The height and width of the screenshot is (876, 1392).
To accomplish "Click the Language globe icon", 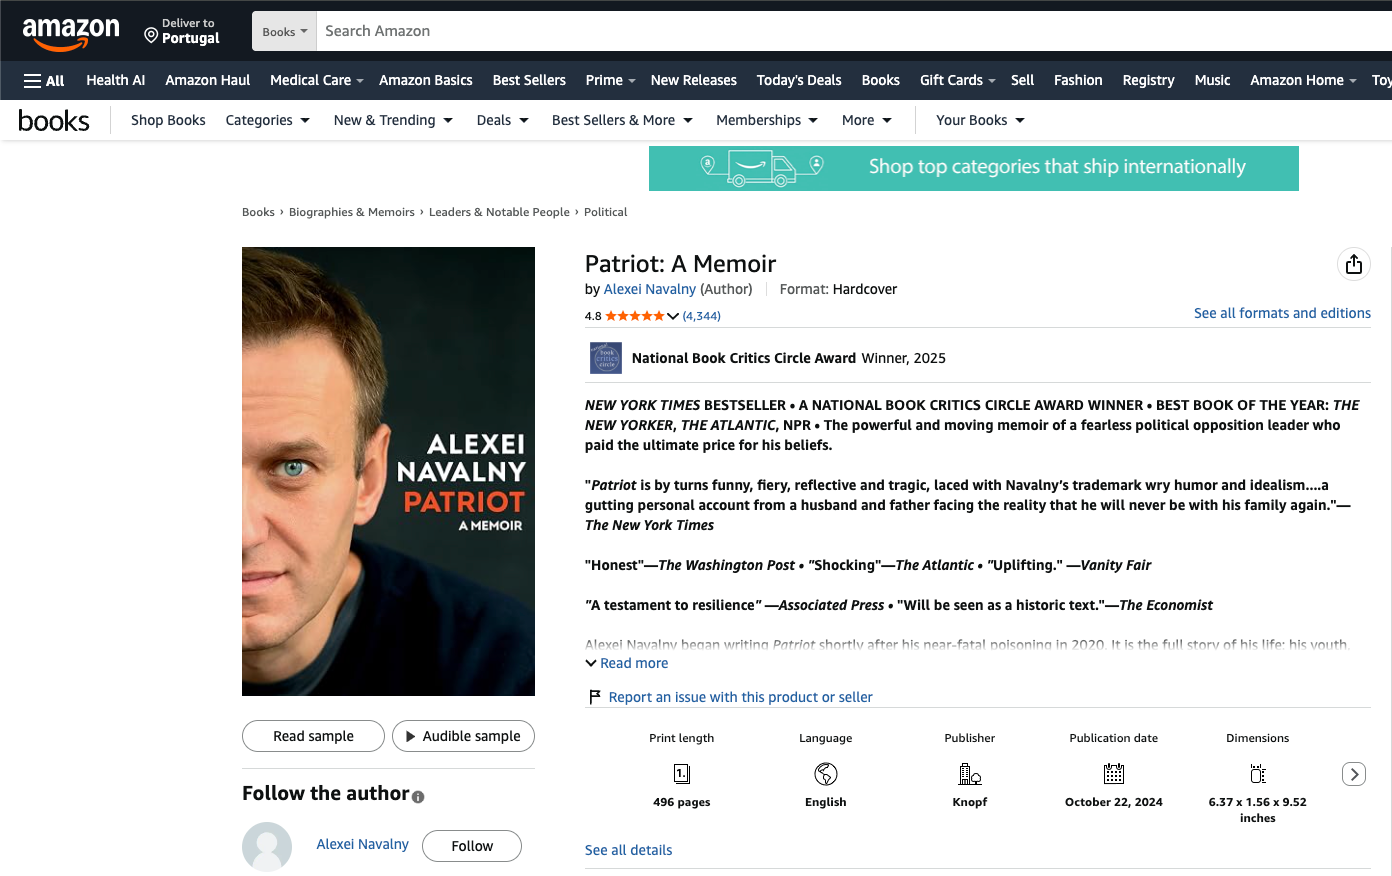I will (x=826, y=774).
